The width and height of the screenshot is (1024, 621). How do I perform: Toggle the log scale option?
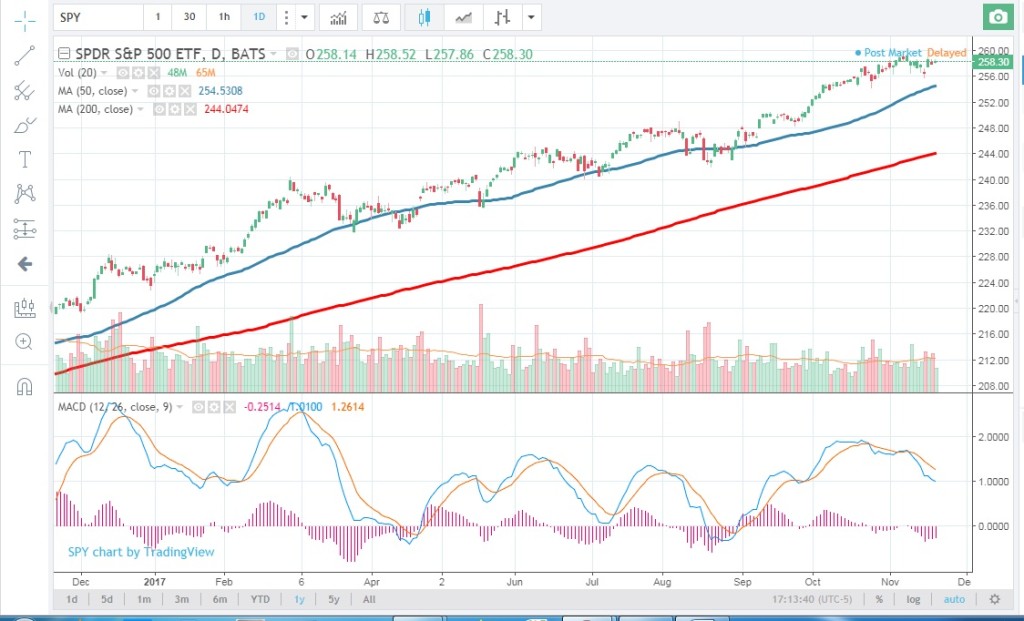(913, 599)
